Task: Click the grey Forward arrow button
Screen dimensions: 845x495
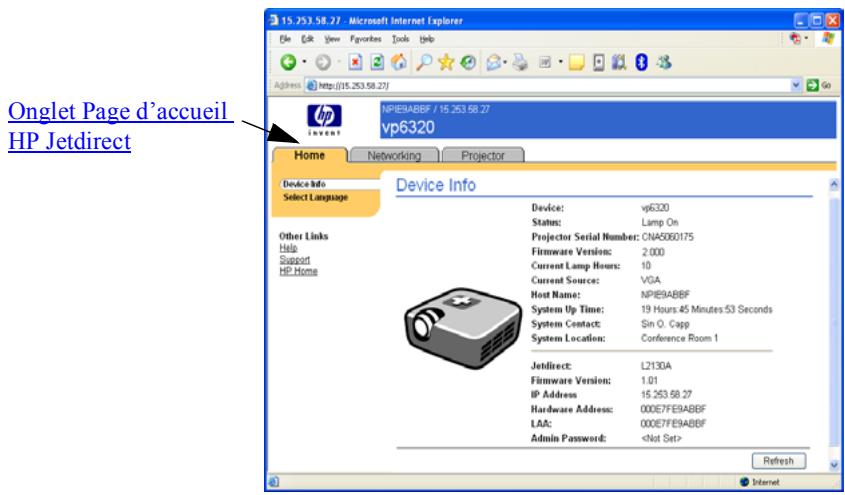Action: [x=323, y=62]
